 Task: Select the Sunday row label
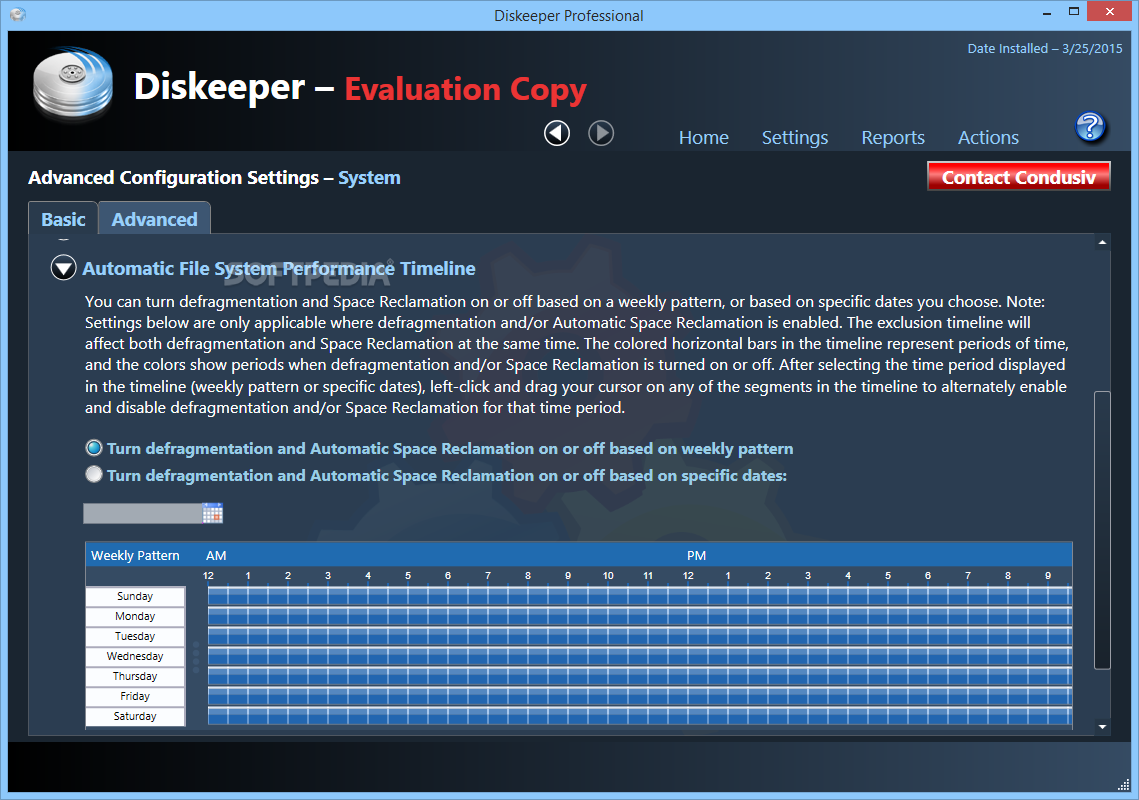[135, 596]
